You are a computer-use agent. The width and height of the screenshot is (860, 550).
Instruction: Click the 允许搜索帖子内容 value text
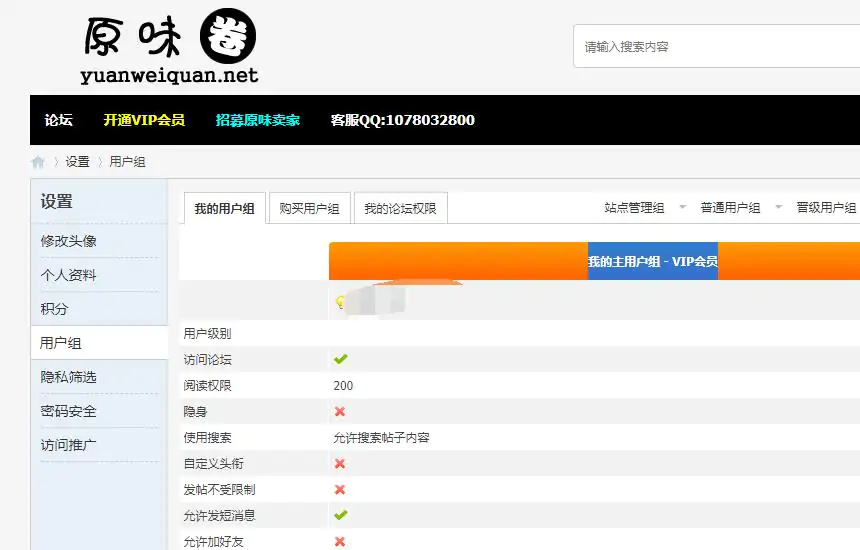click(x=381, y=438)
